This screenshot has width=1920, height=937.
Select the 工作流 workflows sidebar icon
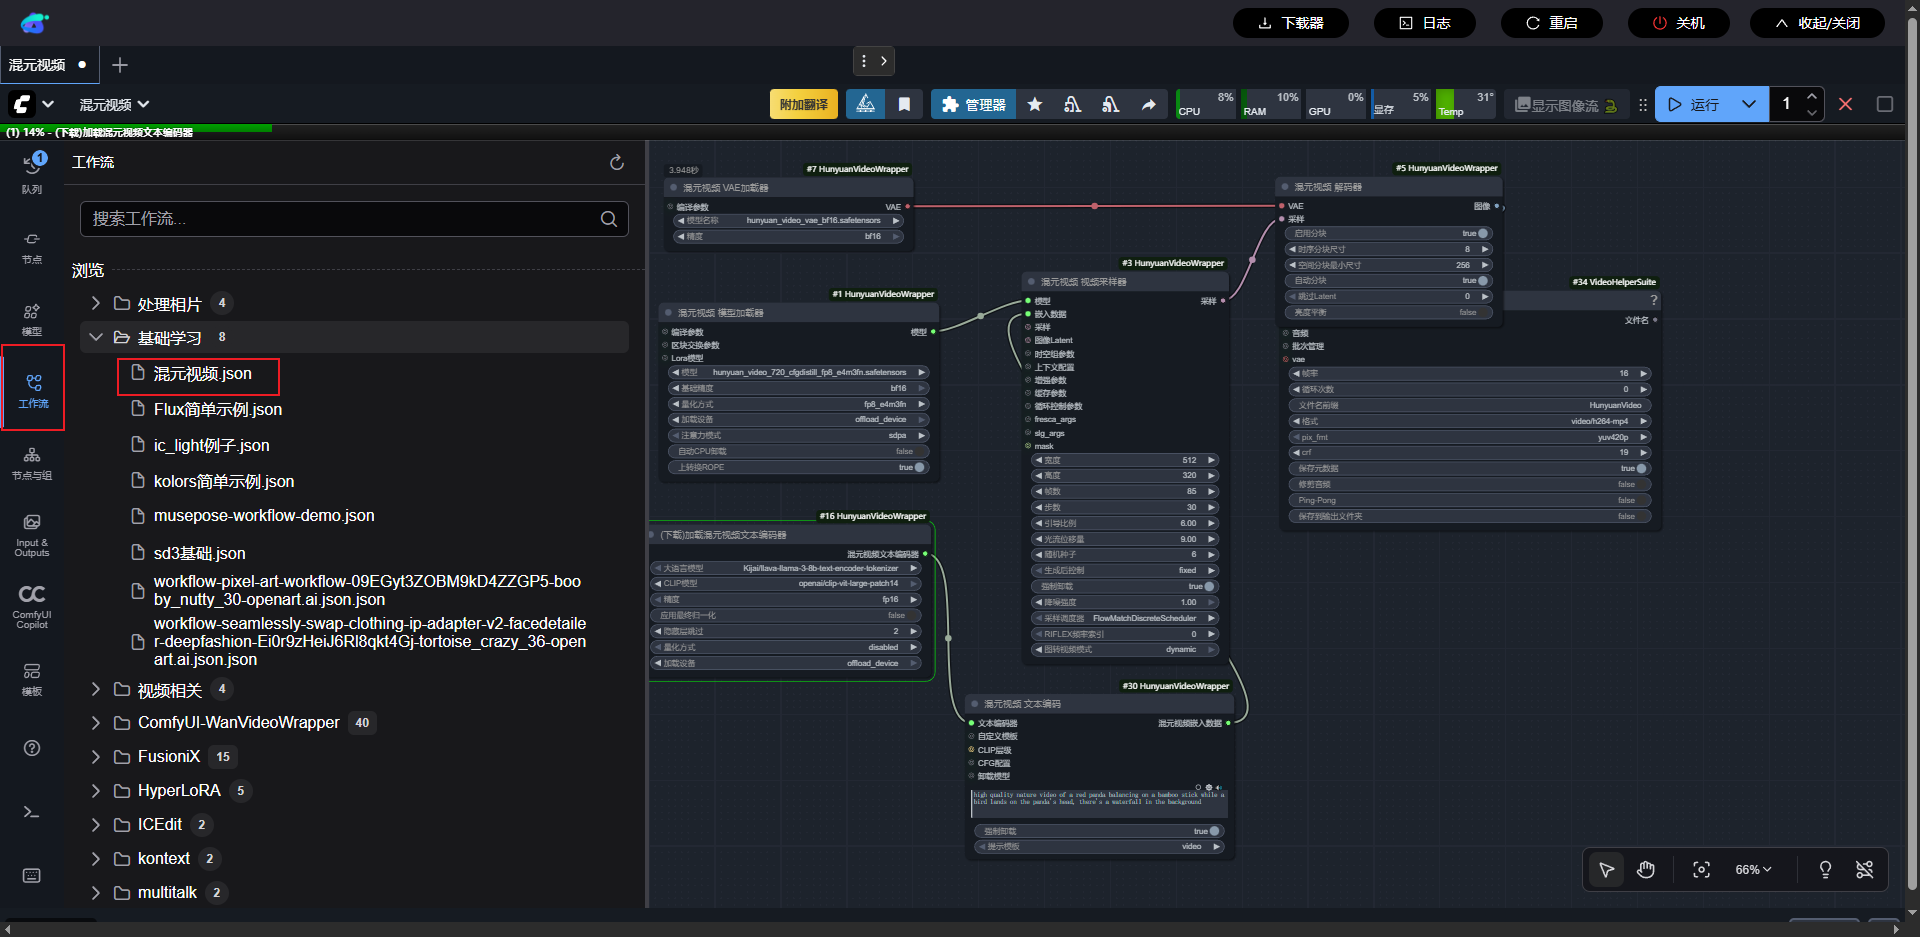[x=33, y=391]
